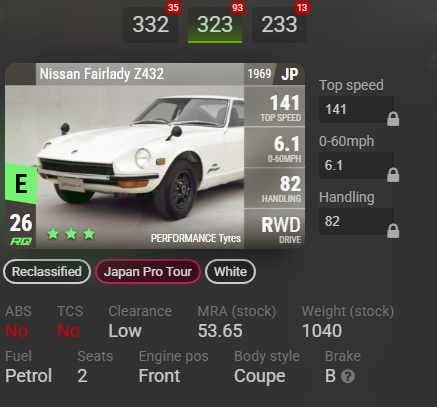Click the Reclassified tag
This screenshot has height=407, width=437.
click(47, 272)
